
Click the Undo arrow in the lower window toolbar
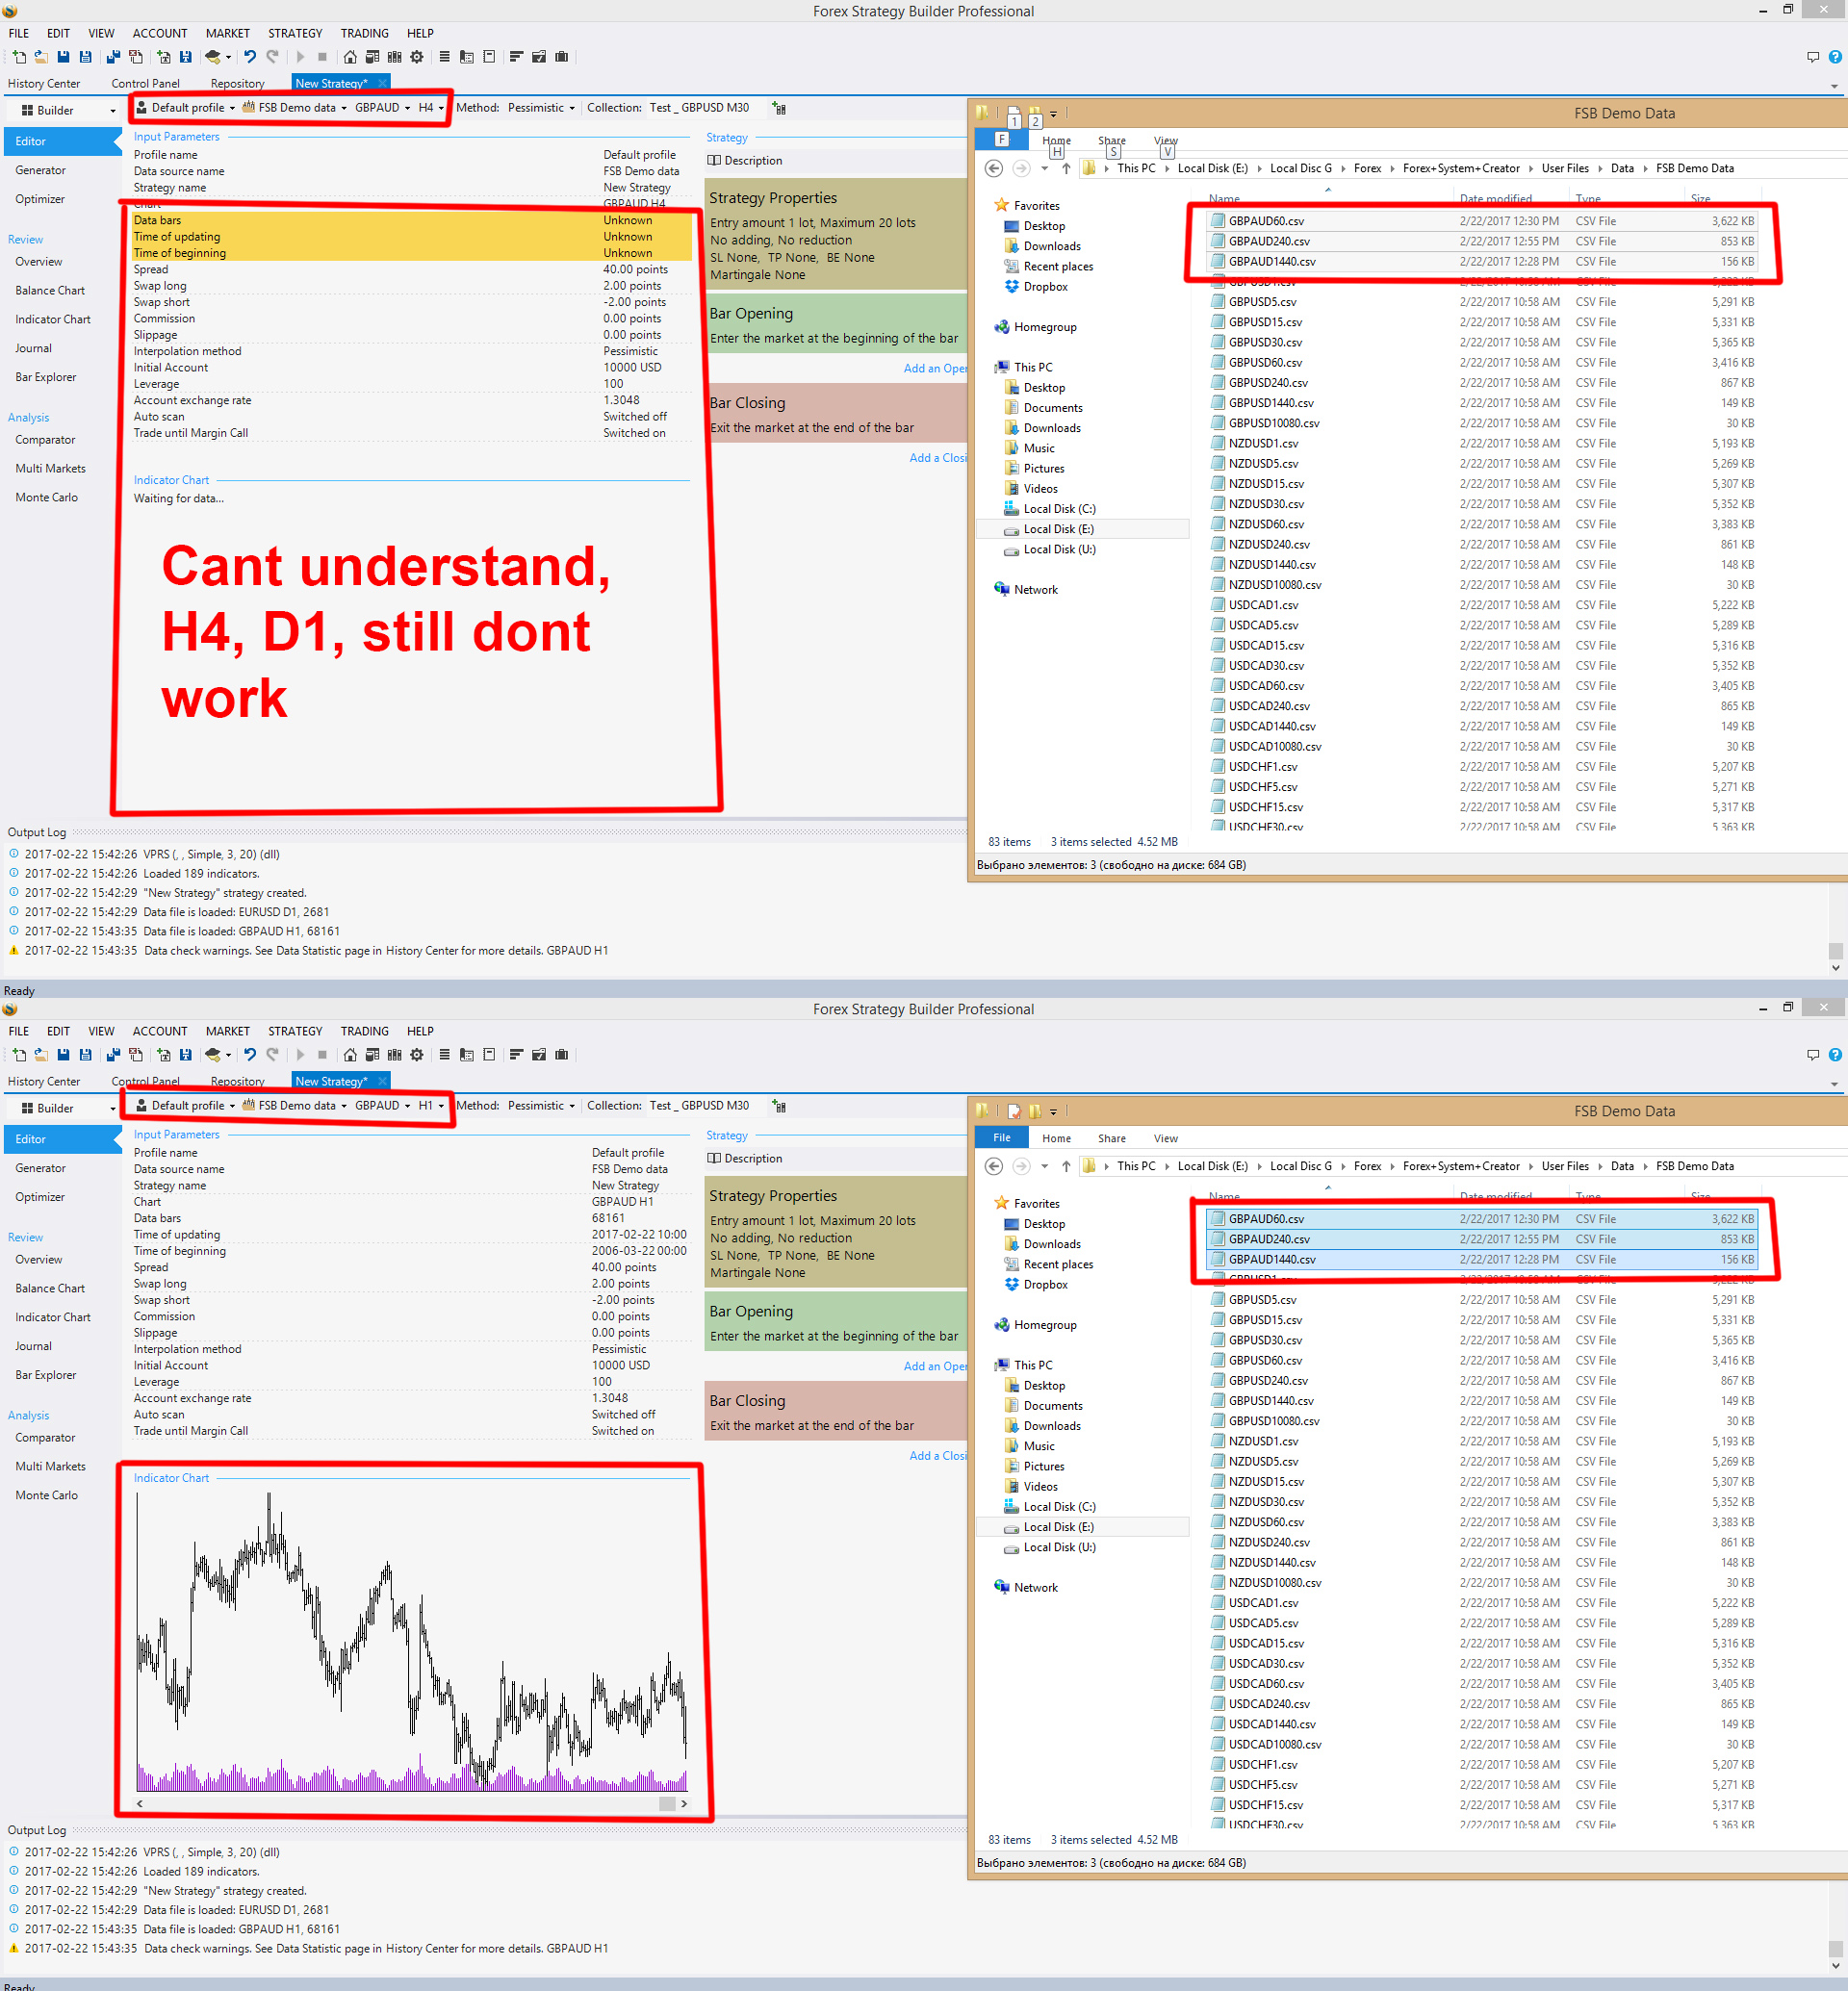(250, 1055)
